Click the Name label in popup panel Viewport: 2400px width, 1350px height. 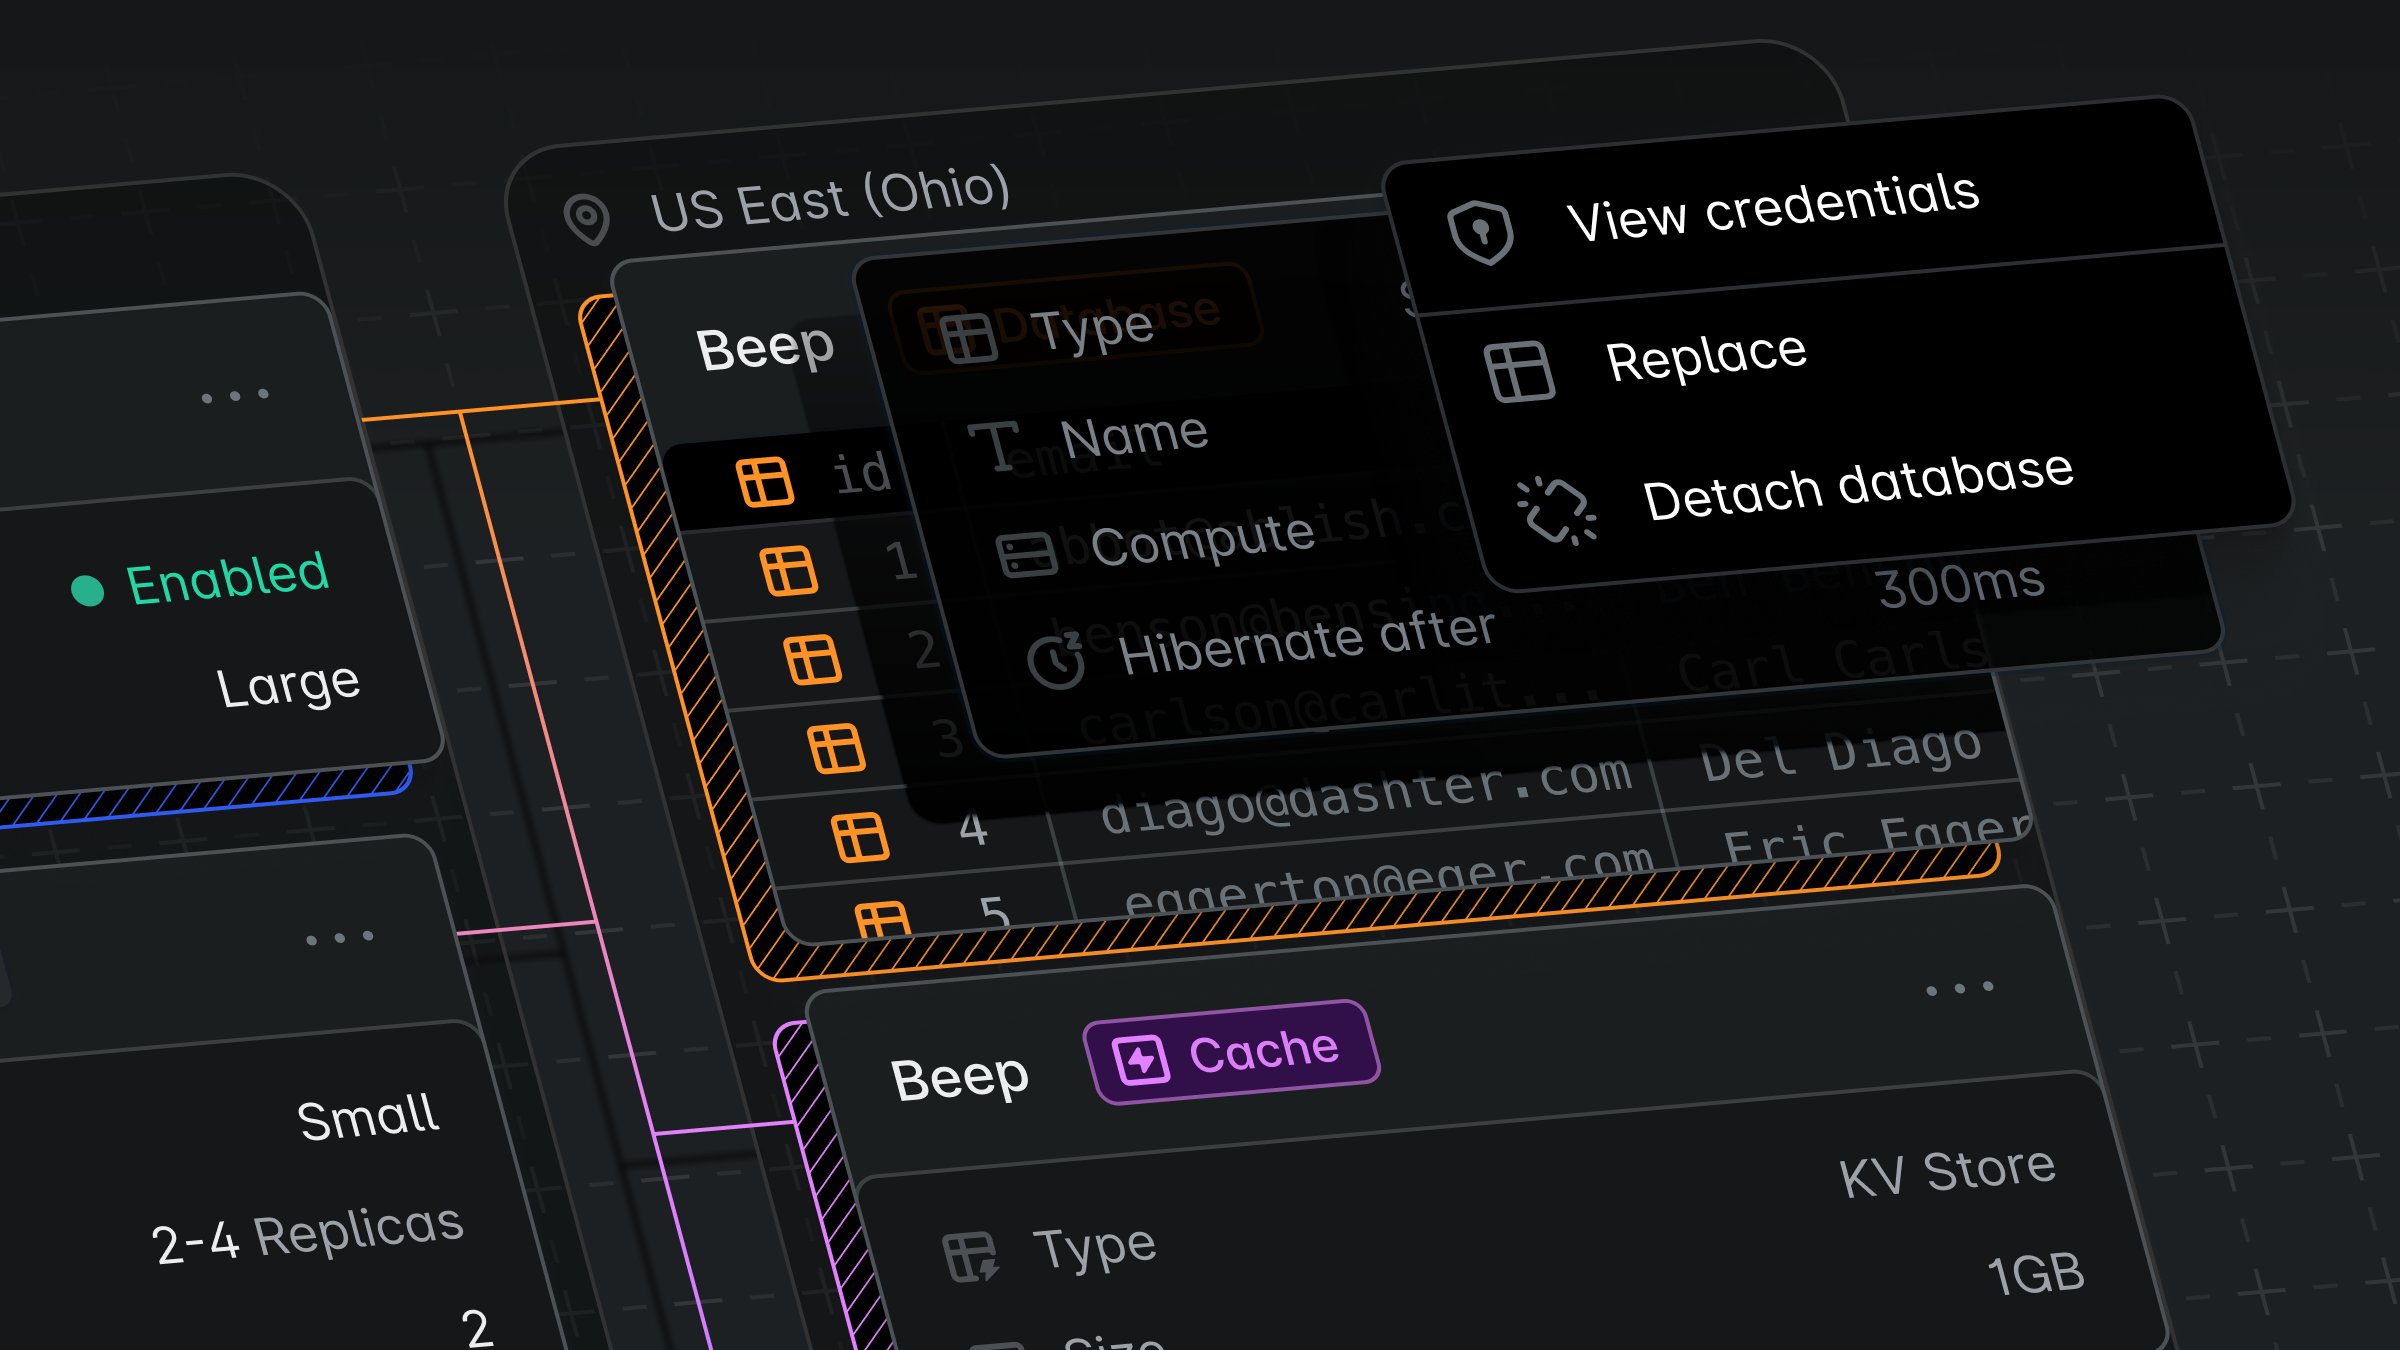pyautogui.click(x=1134, y=436)
